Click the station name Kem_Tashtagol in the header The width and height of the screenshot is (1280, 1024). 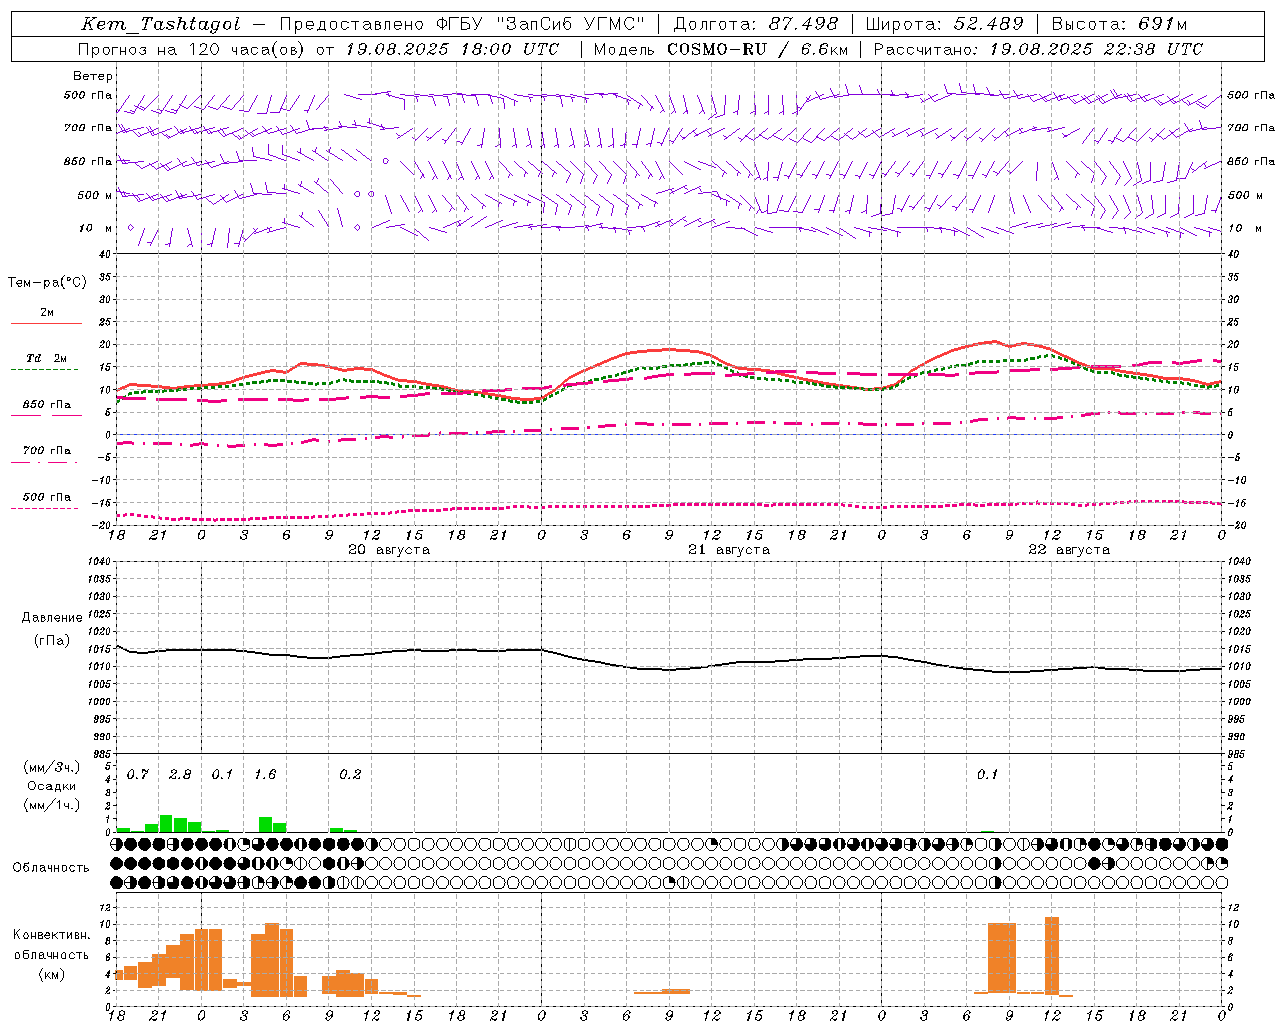(x=161, y=24)
